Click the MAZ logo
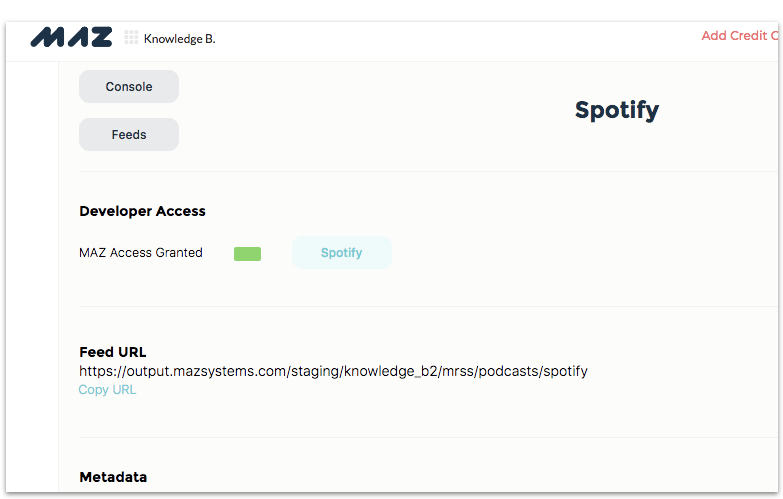The image size is (783, 499). [x=71, y=37]
